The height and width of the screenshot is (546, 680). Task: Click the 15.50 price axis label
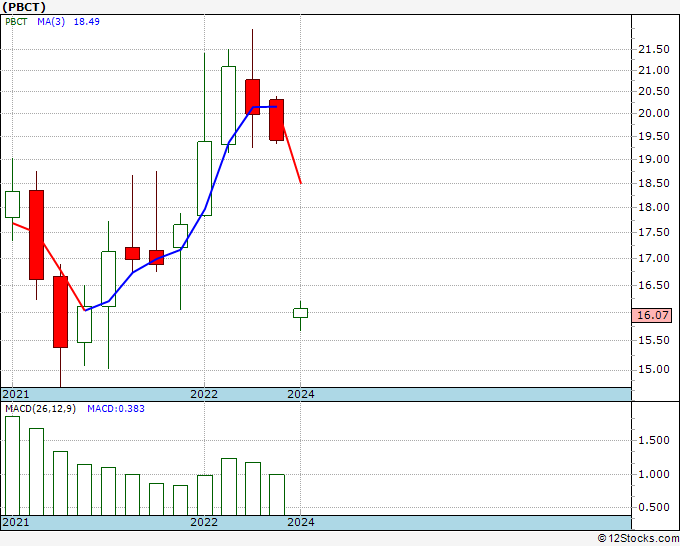click(654, 340)
